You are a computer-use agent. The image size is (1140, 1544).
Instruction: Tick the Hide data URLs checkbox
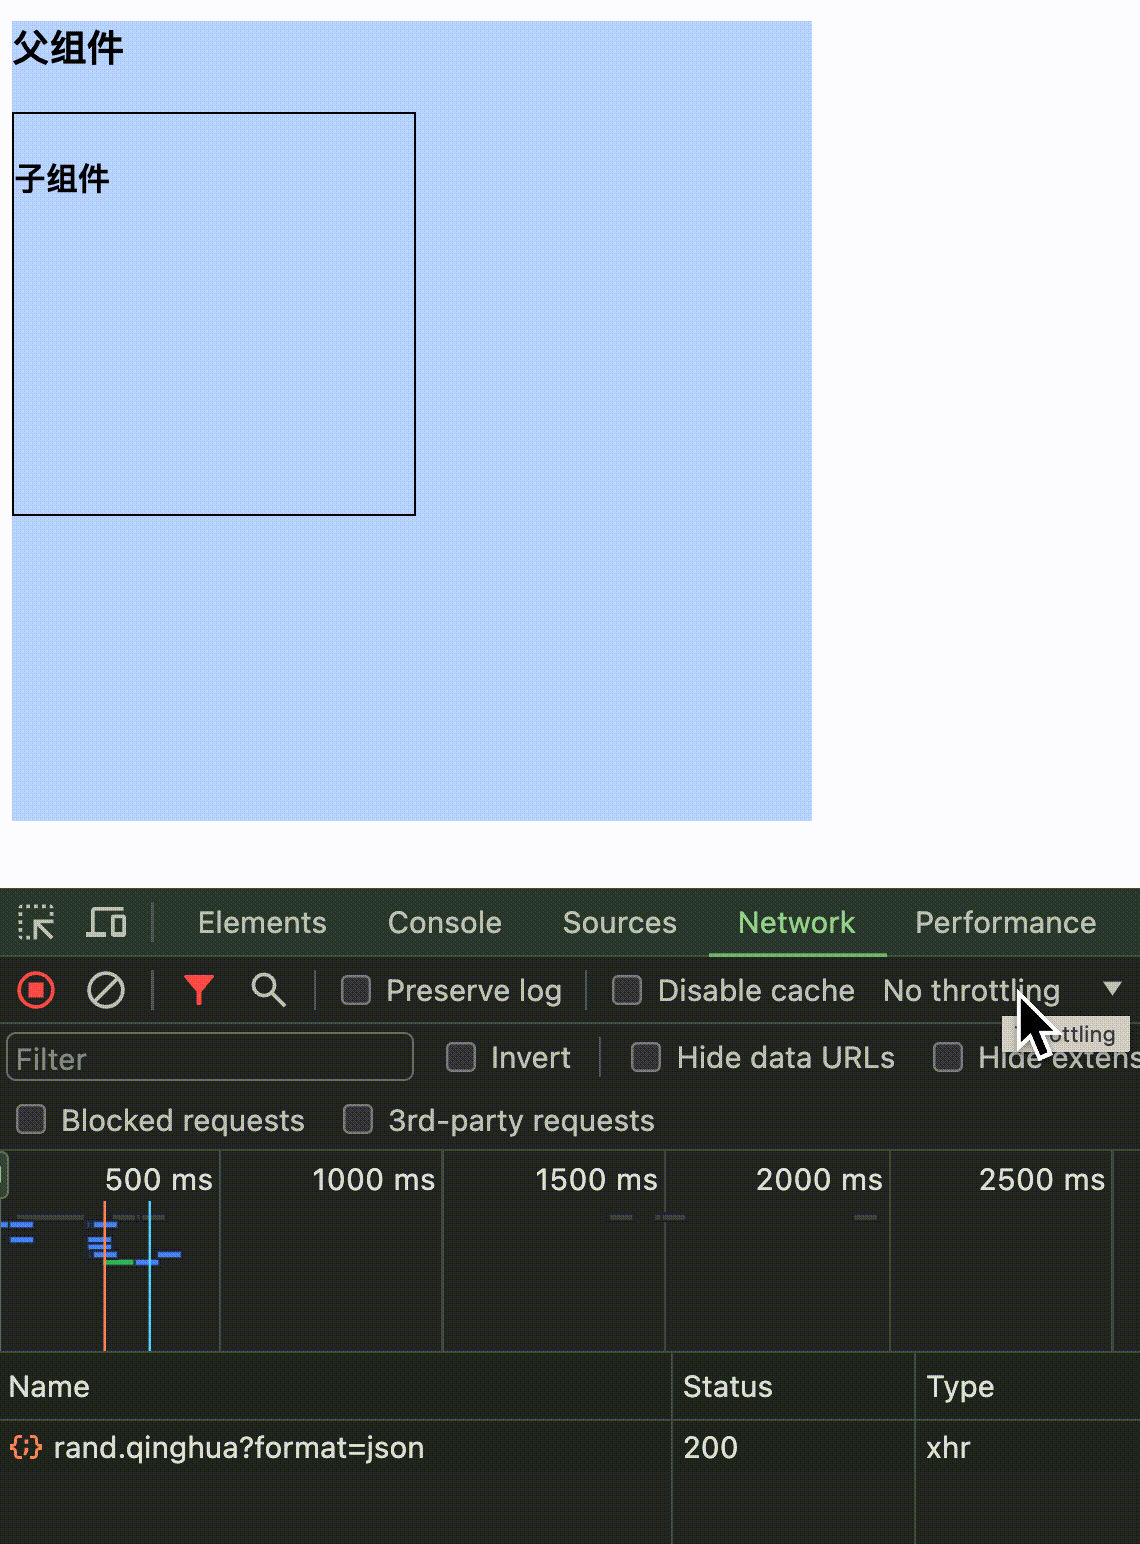(x=646, y=1057)
